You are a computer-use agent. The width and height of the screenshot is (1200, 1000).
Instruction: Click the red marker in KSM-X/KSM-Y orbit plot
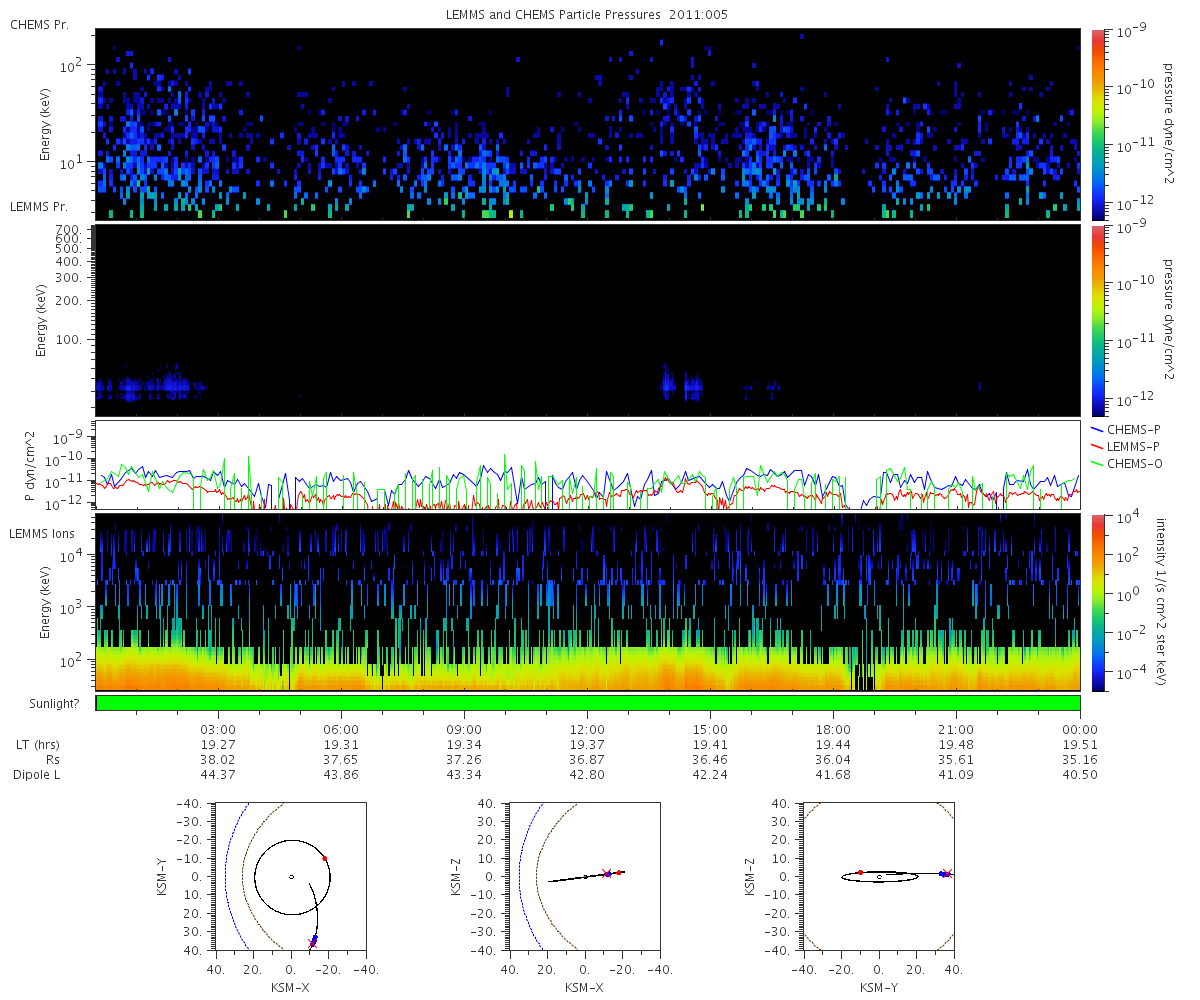[x=325, y=858]
